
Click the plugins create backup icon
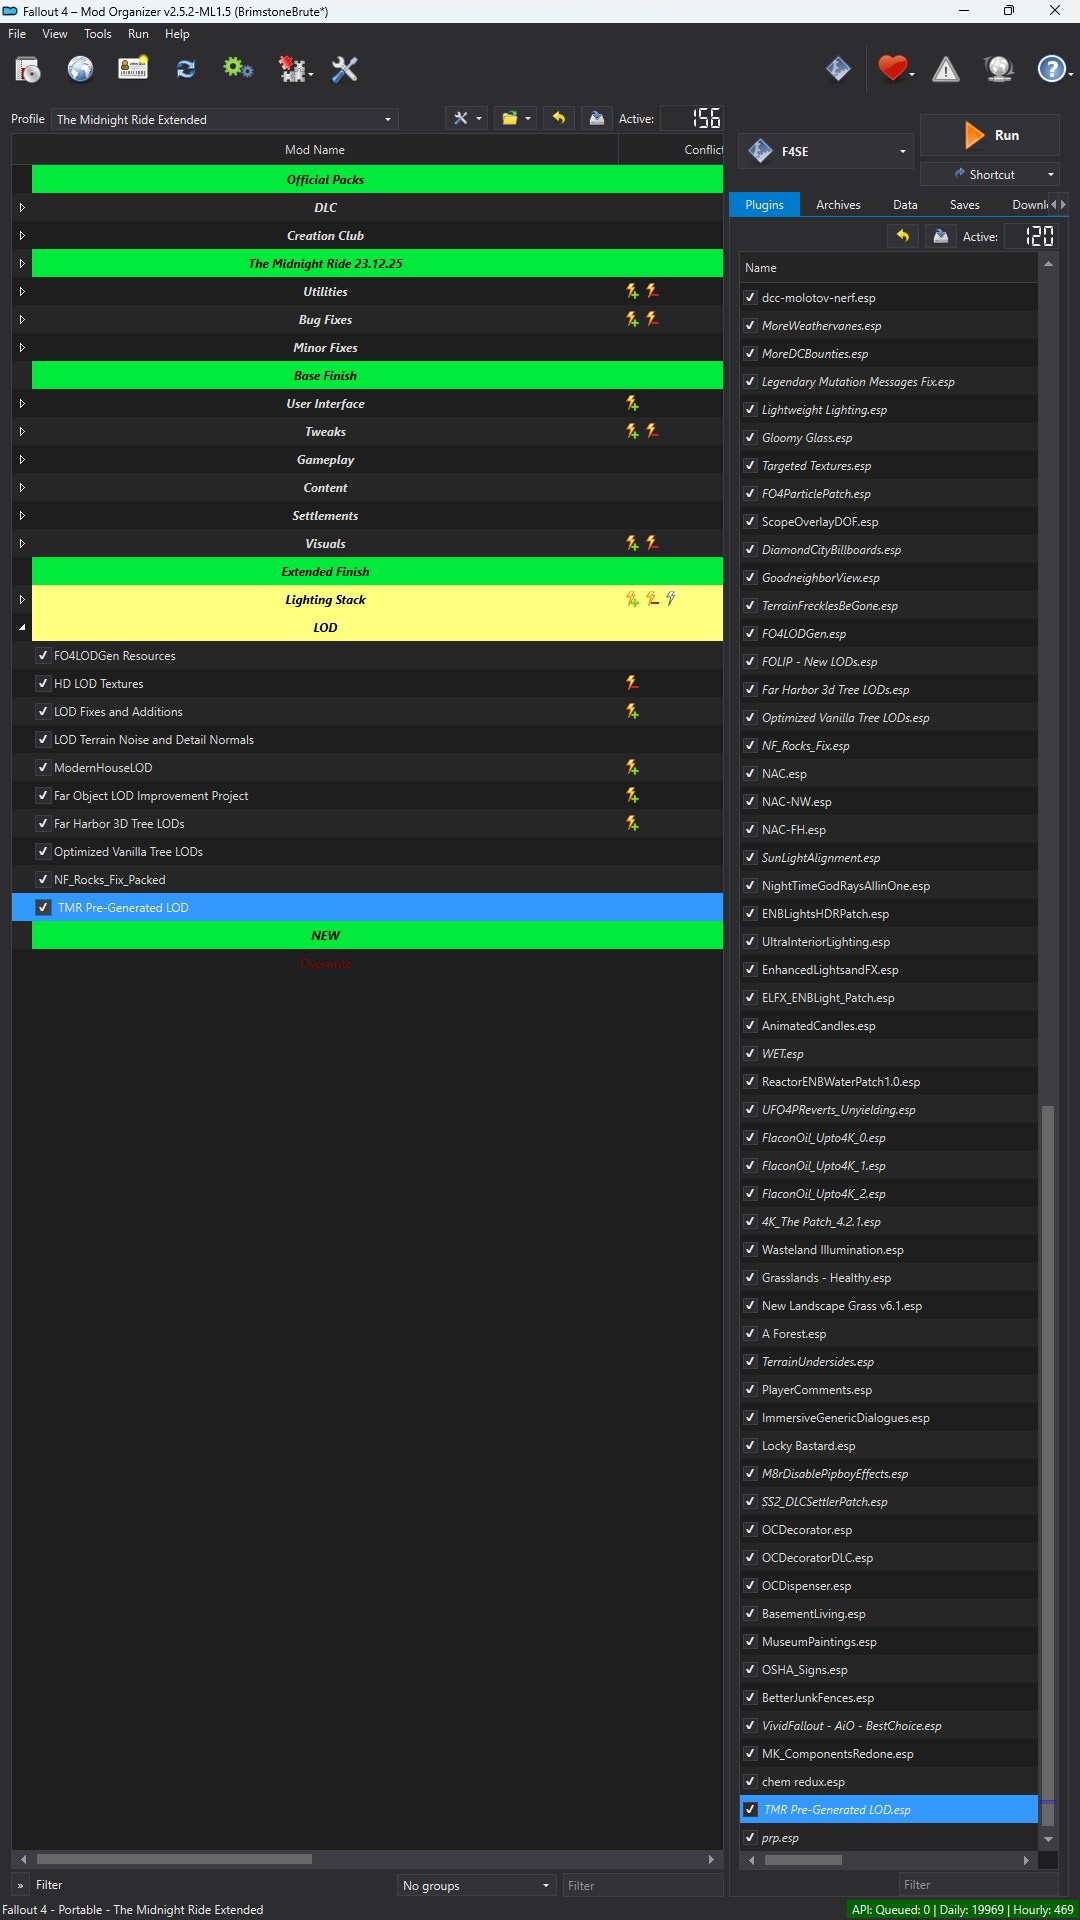pyautogui.click(x=941, y=236)
